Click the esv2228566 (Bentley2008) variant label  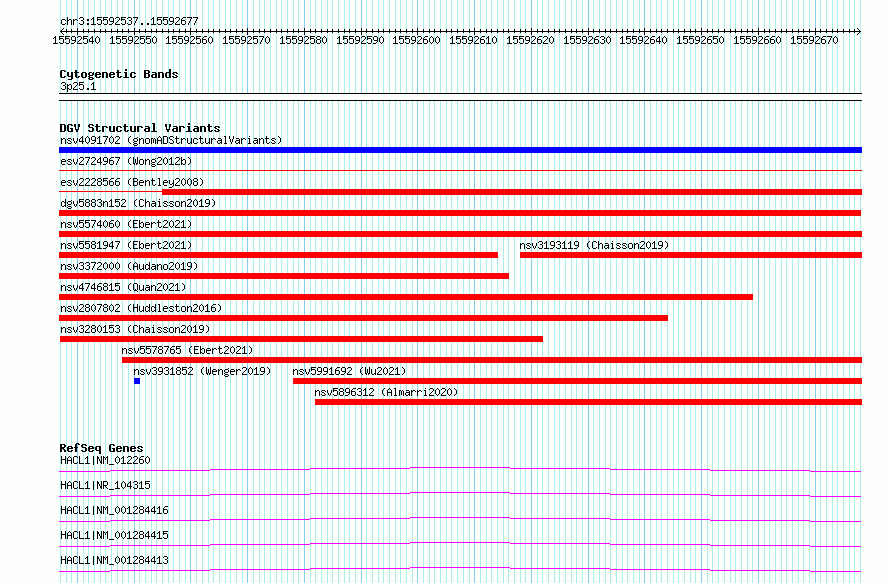coord(132,182)
